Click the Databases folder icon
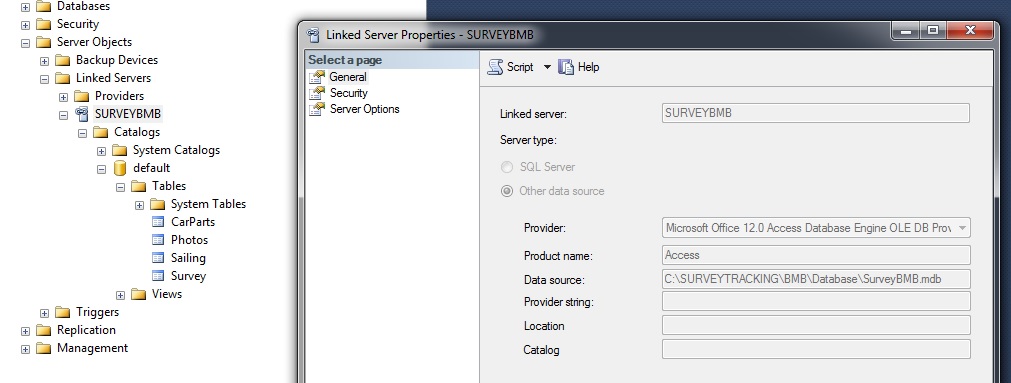 point(43,6)
